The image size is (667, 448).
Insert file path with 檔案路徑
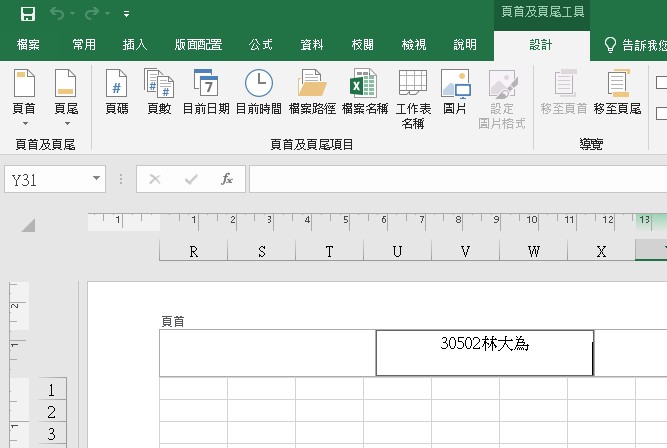point(311,92)
